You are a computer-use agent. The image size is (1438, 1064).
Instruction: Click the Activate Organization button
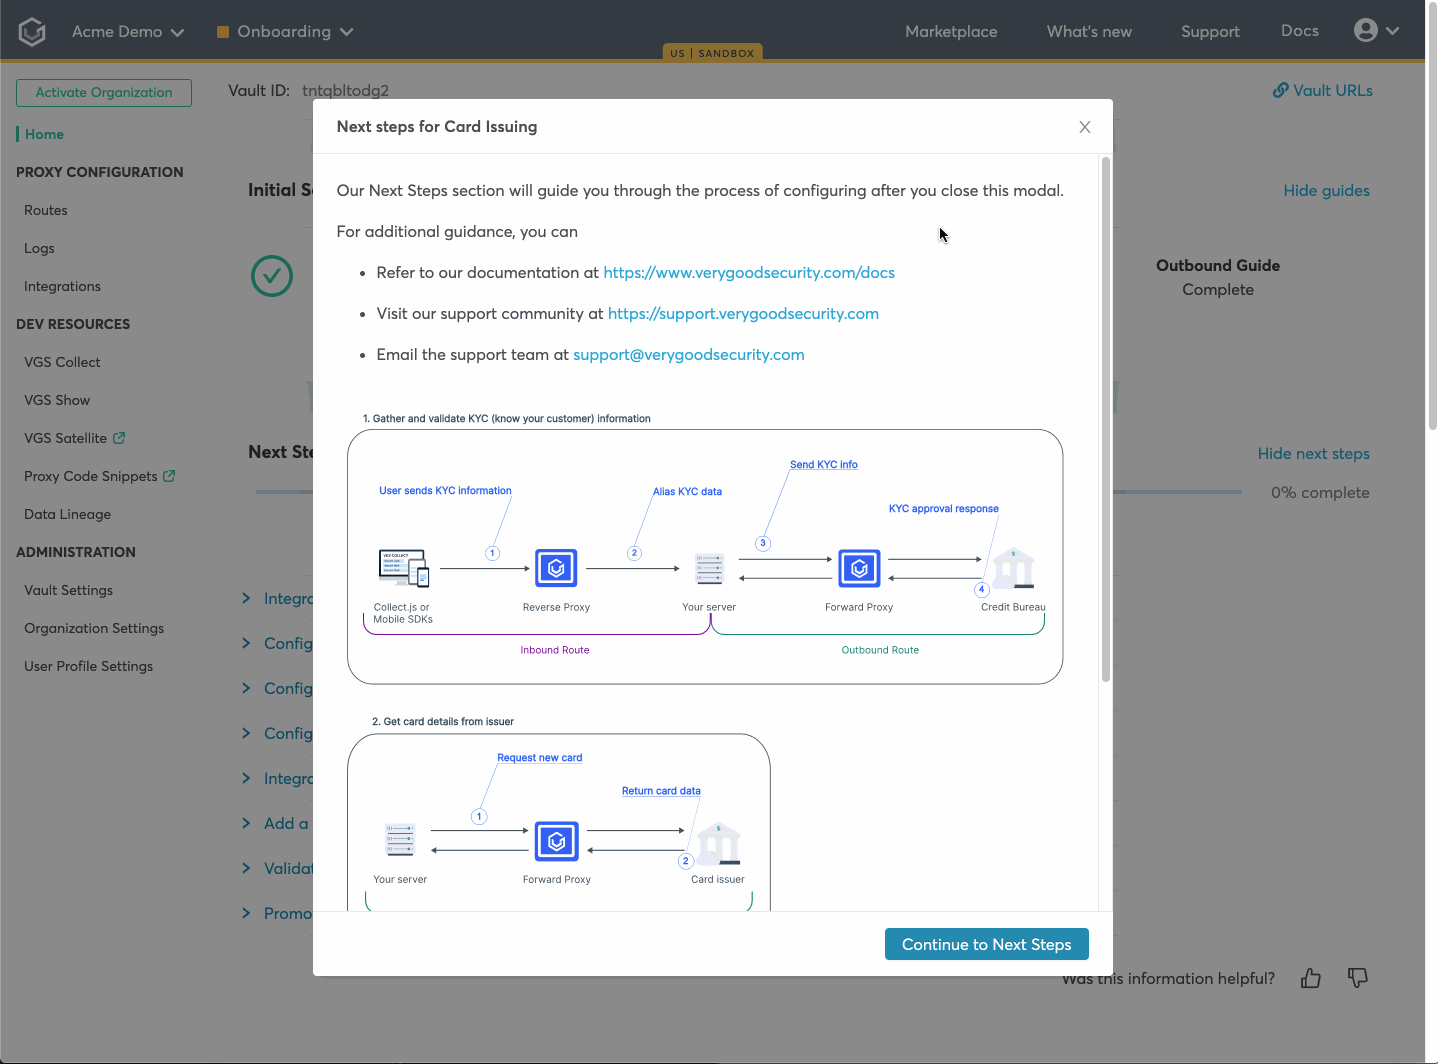pyautogui.click(x=104, y=92)
